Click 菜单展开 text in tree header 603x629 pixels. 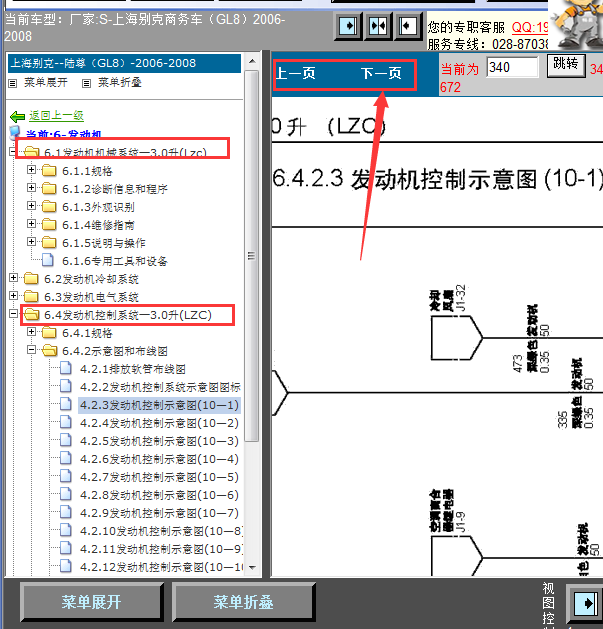point(45,83)
